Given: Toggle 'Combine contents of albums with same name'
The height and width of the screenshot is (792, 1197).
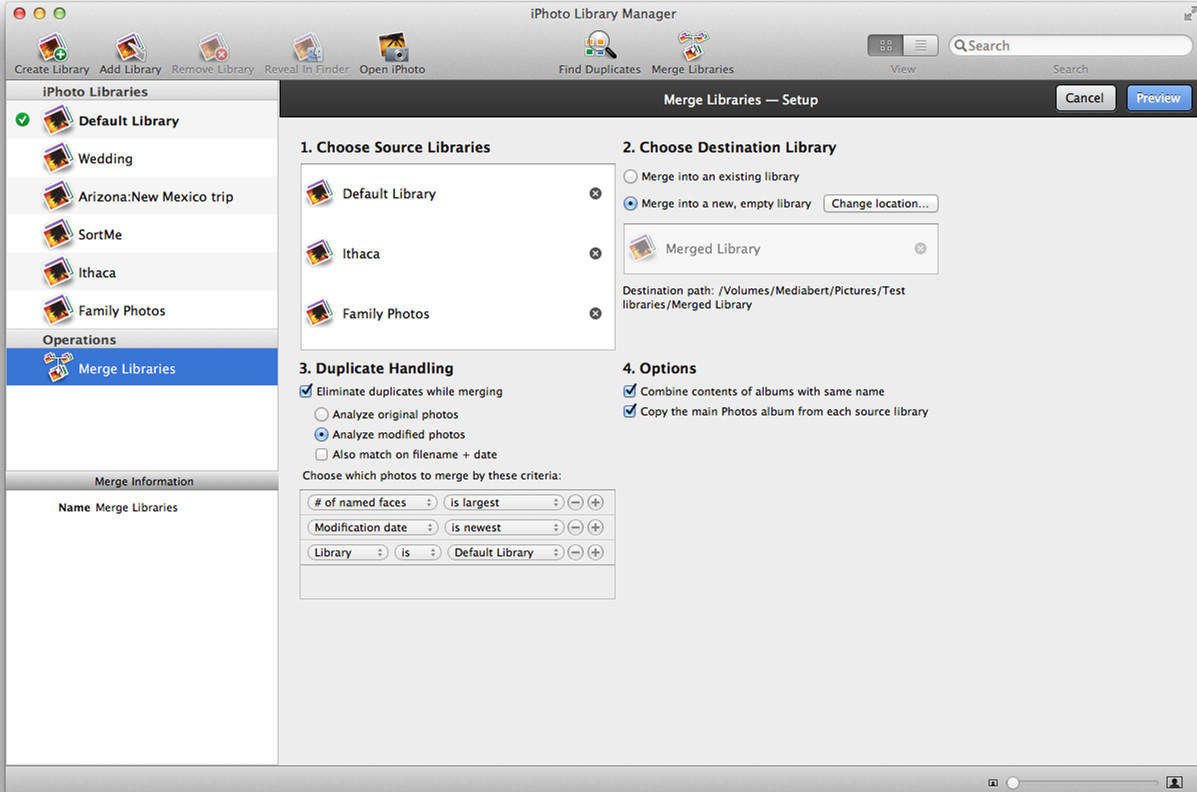Looking at the screenshot, I should click(x=630, y=391).
